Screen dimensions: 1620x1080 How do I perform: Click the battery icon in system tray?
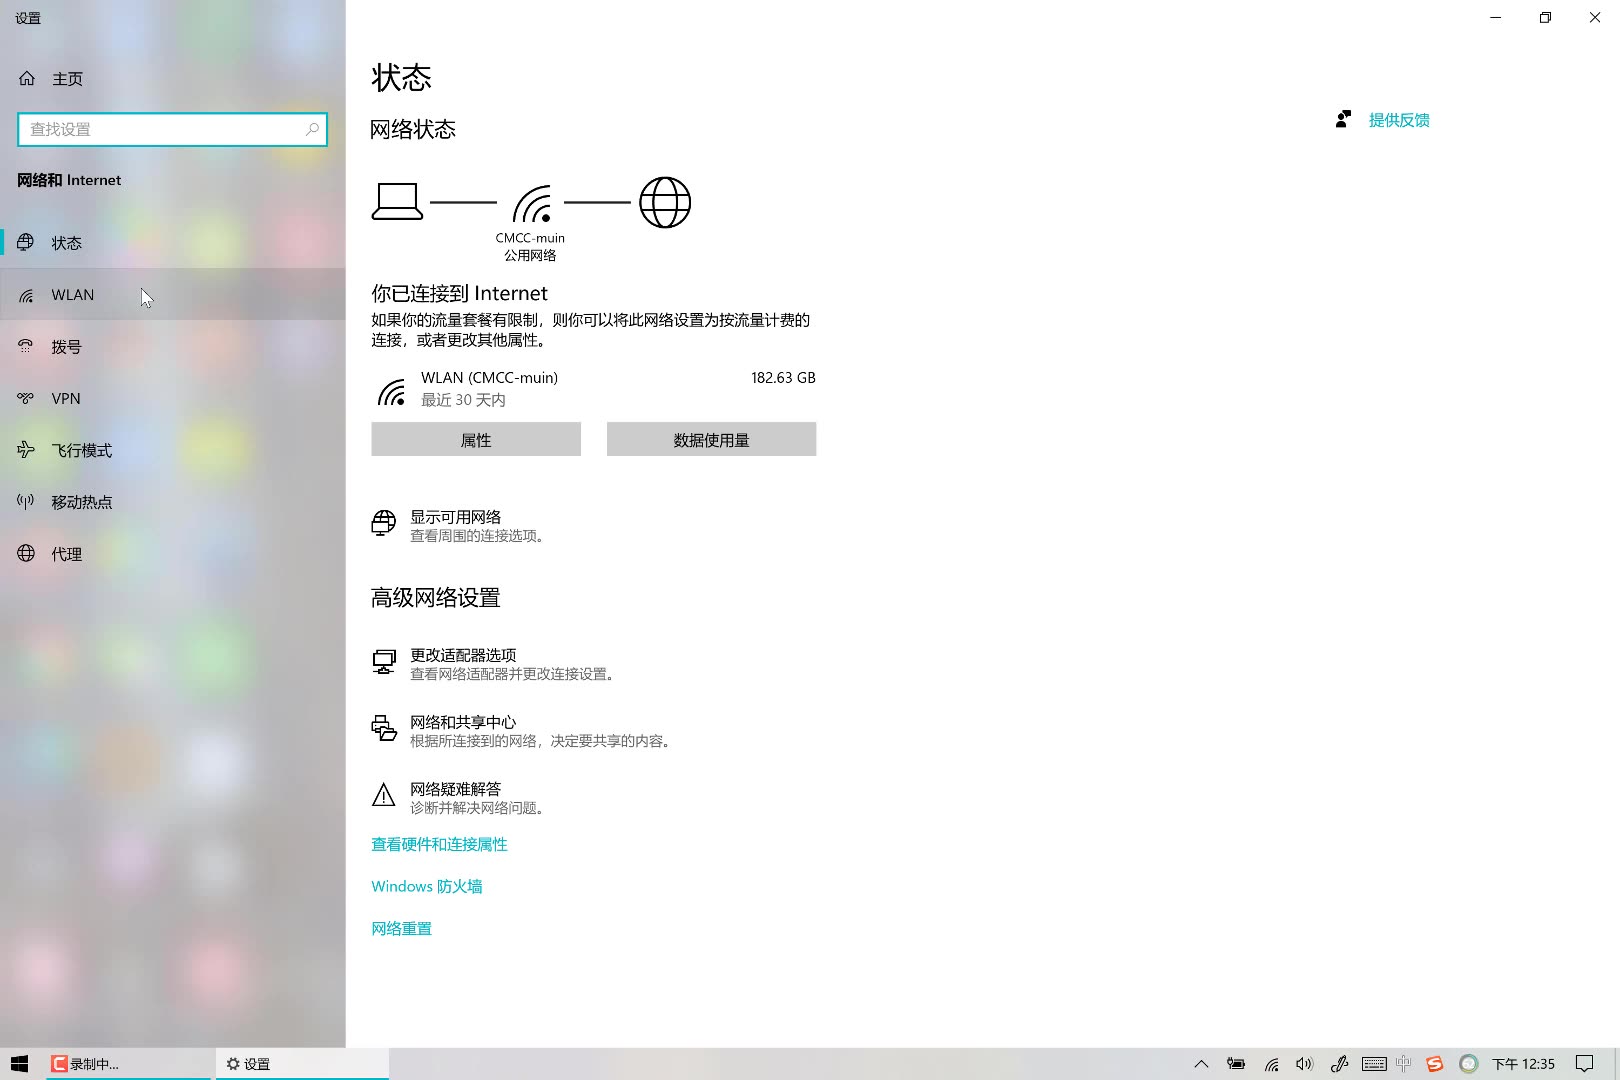click(x=1237, y=1064)
